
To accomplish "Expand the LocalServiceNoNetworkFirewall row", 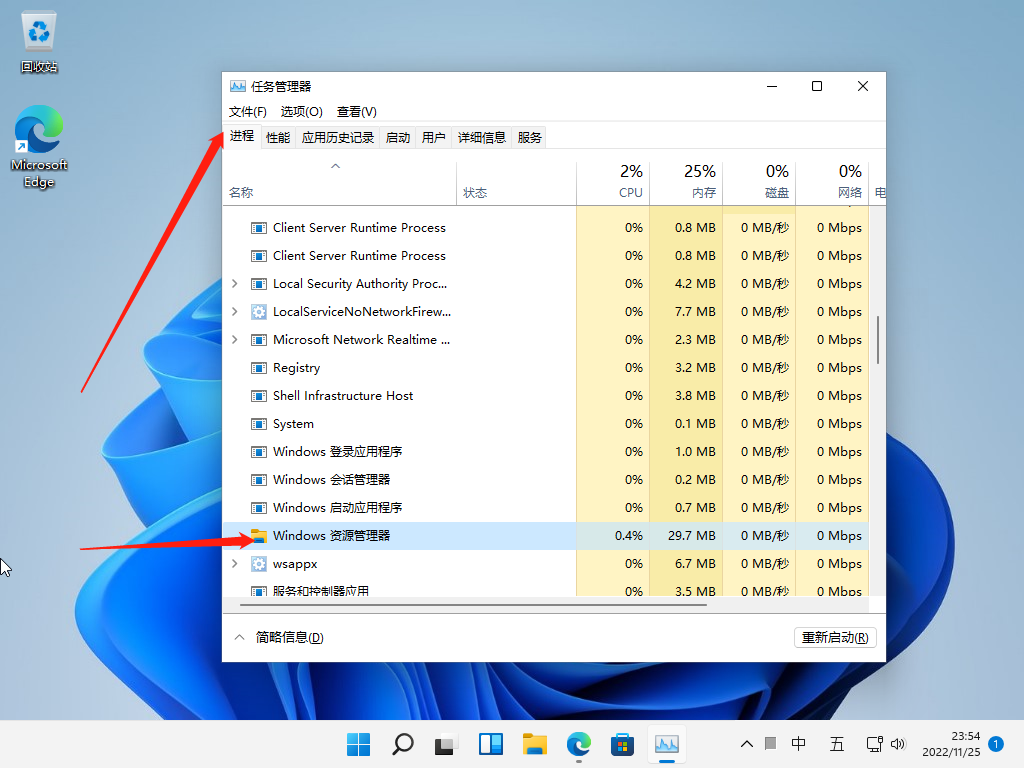I will pos(234,312).
